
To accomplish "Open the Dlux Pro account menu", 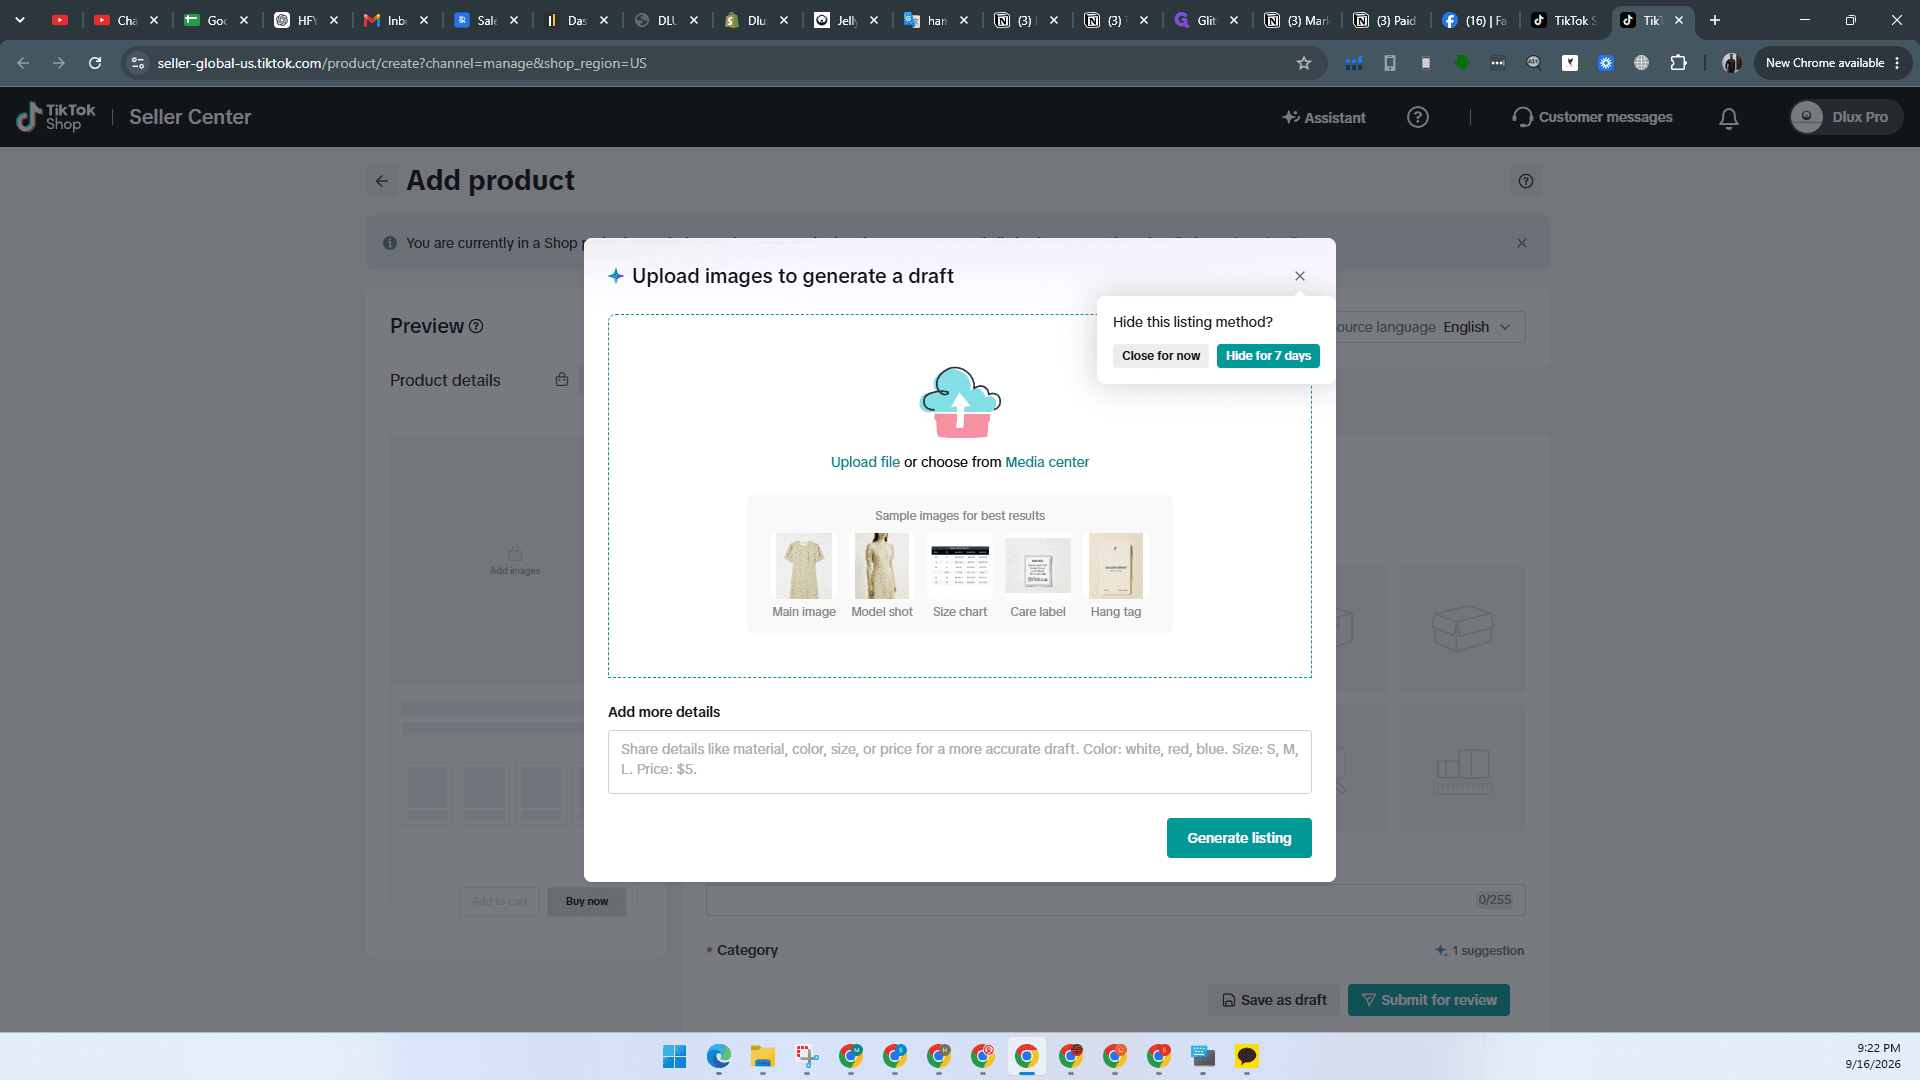I will (1846, 117).
